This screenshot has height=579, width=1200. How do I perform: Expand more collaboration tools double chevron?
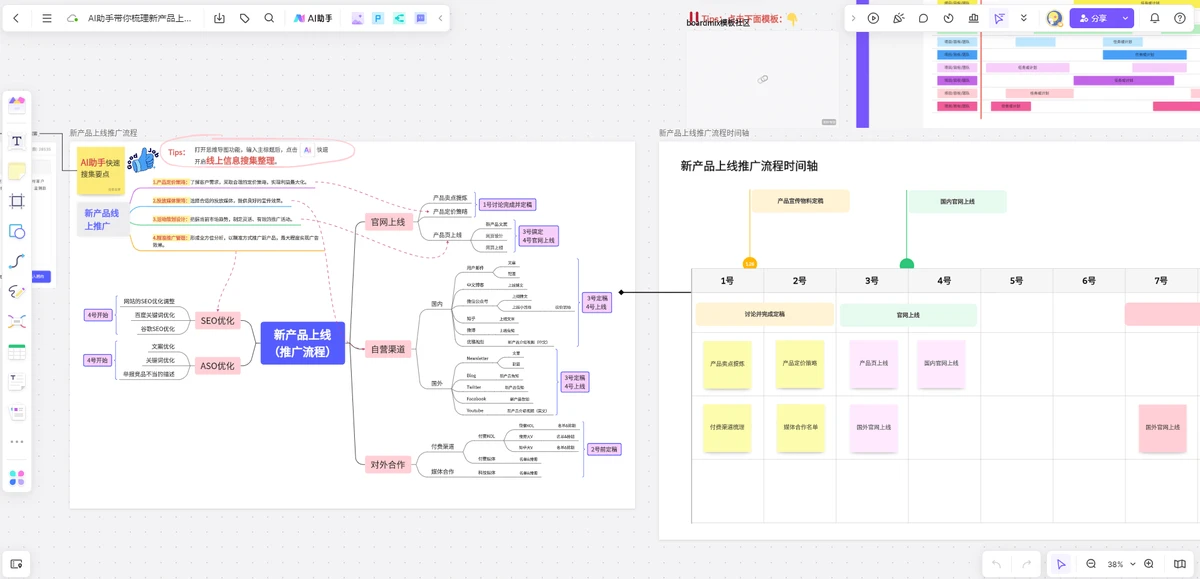tap(1023, 18)
